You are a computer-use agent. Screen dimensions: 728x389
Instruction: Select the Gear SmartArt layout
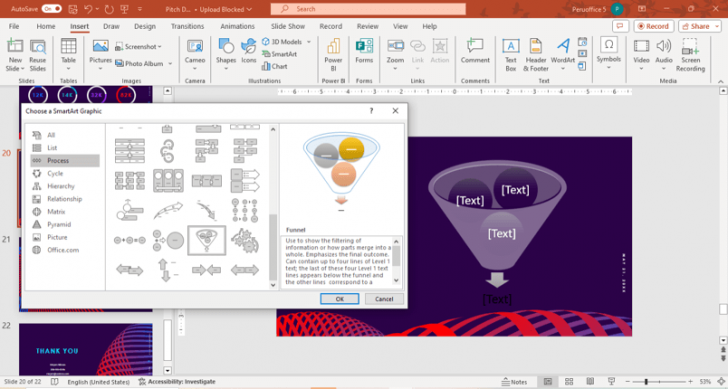(x=245, y=240)
